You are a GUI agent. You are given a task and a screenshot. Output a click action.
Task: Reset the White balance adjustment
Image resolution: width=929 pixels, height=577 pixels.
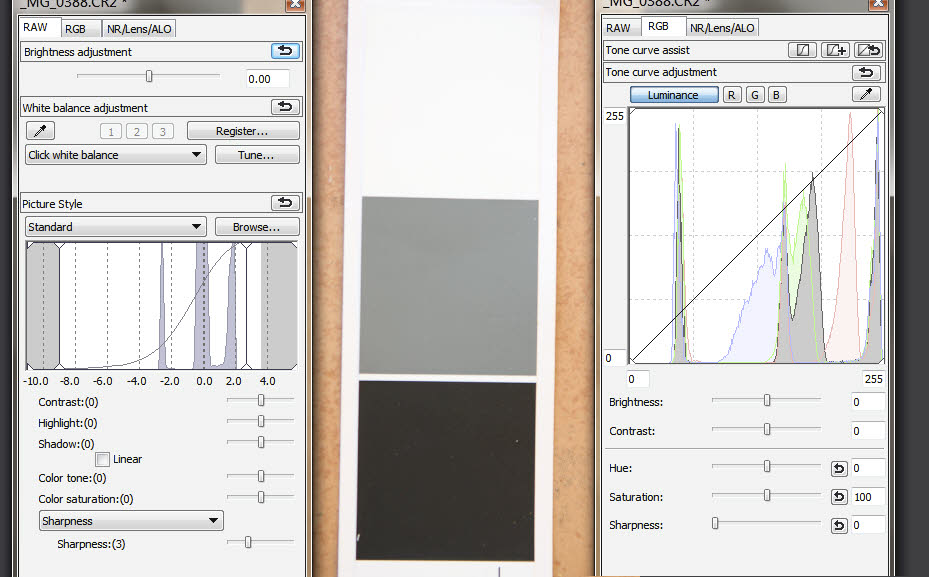pyautogui.click(x=285, y=107)
